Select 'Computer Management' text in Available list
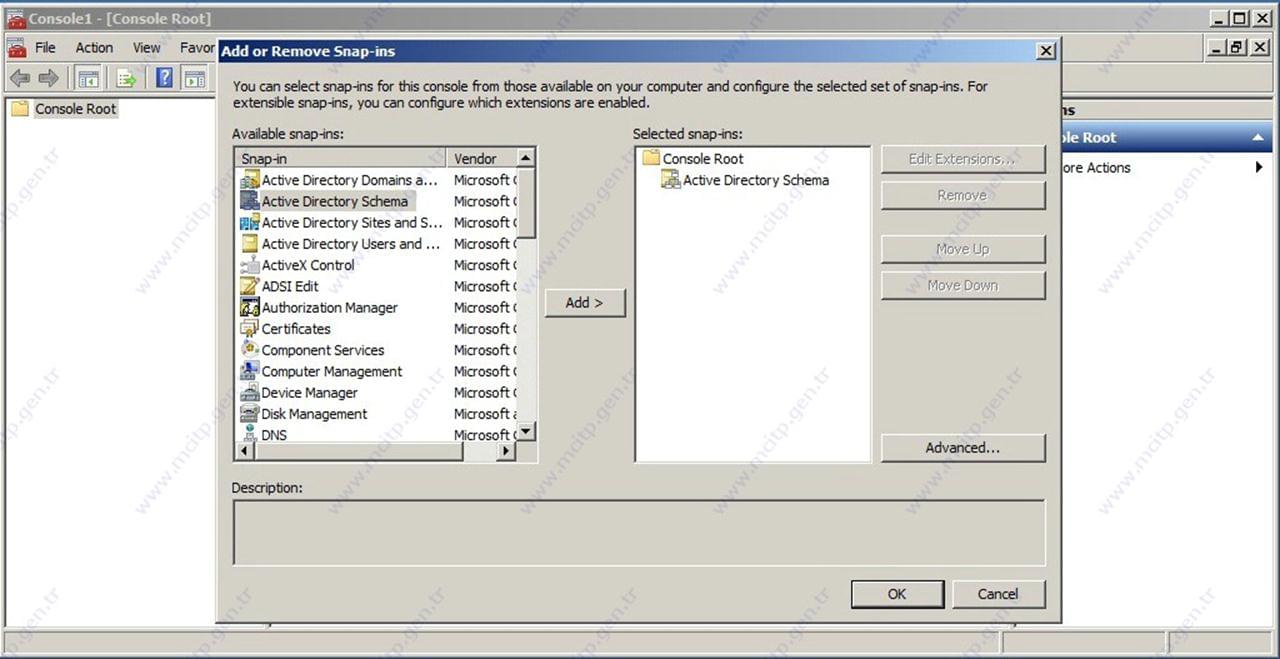 [x=332, y=371]
